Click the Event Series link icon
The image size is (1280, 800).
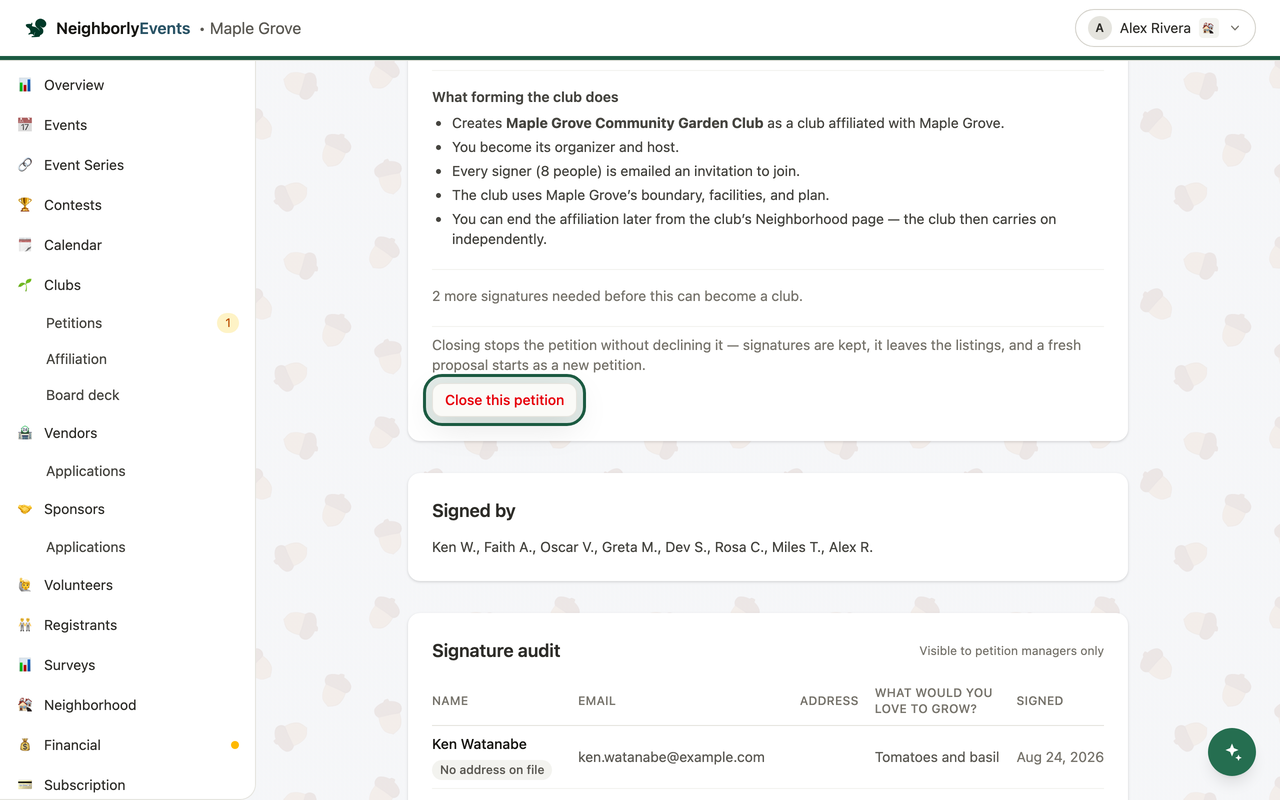(x=25, y=165)
